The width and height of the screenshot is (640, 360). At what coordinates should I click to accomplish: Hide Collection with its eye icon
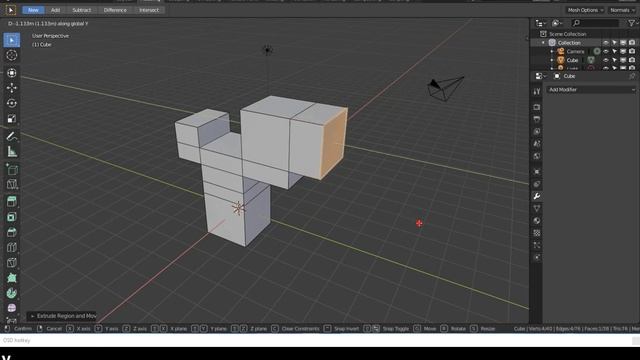click(x=606, y=43)
